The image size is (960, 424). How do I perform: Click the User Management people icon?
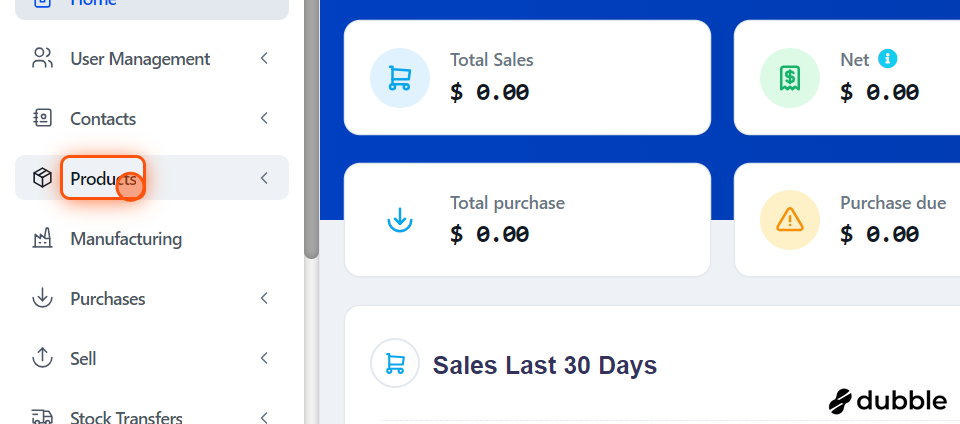pos(42,59)
